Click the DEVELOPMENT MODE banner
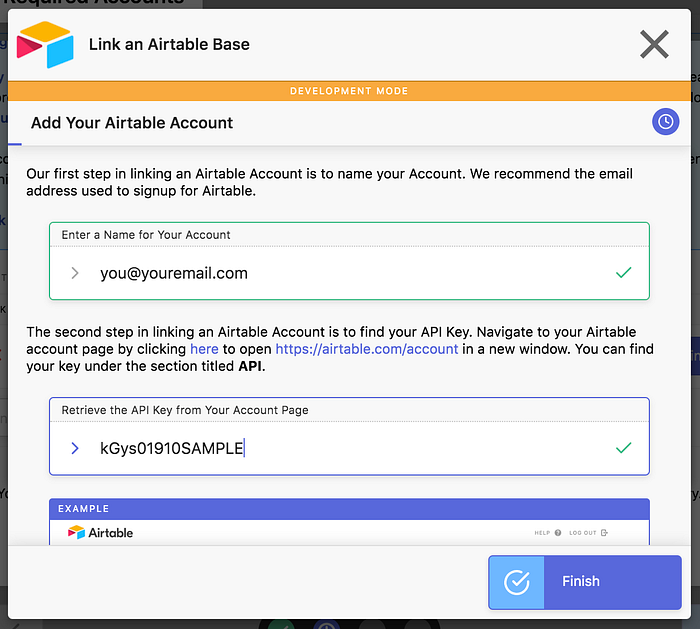 click(349, 91)
